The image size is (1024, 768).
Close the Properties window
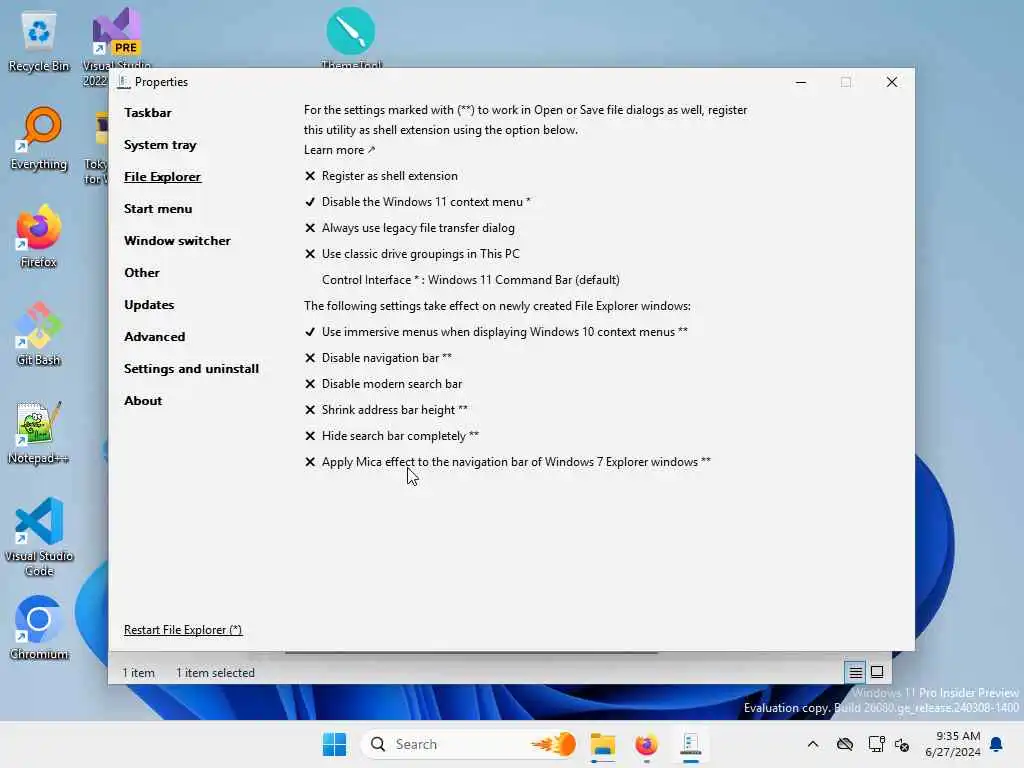pos(891,82)
